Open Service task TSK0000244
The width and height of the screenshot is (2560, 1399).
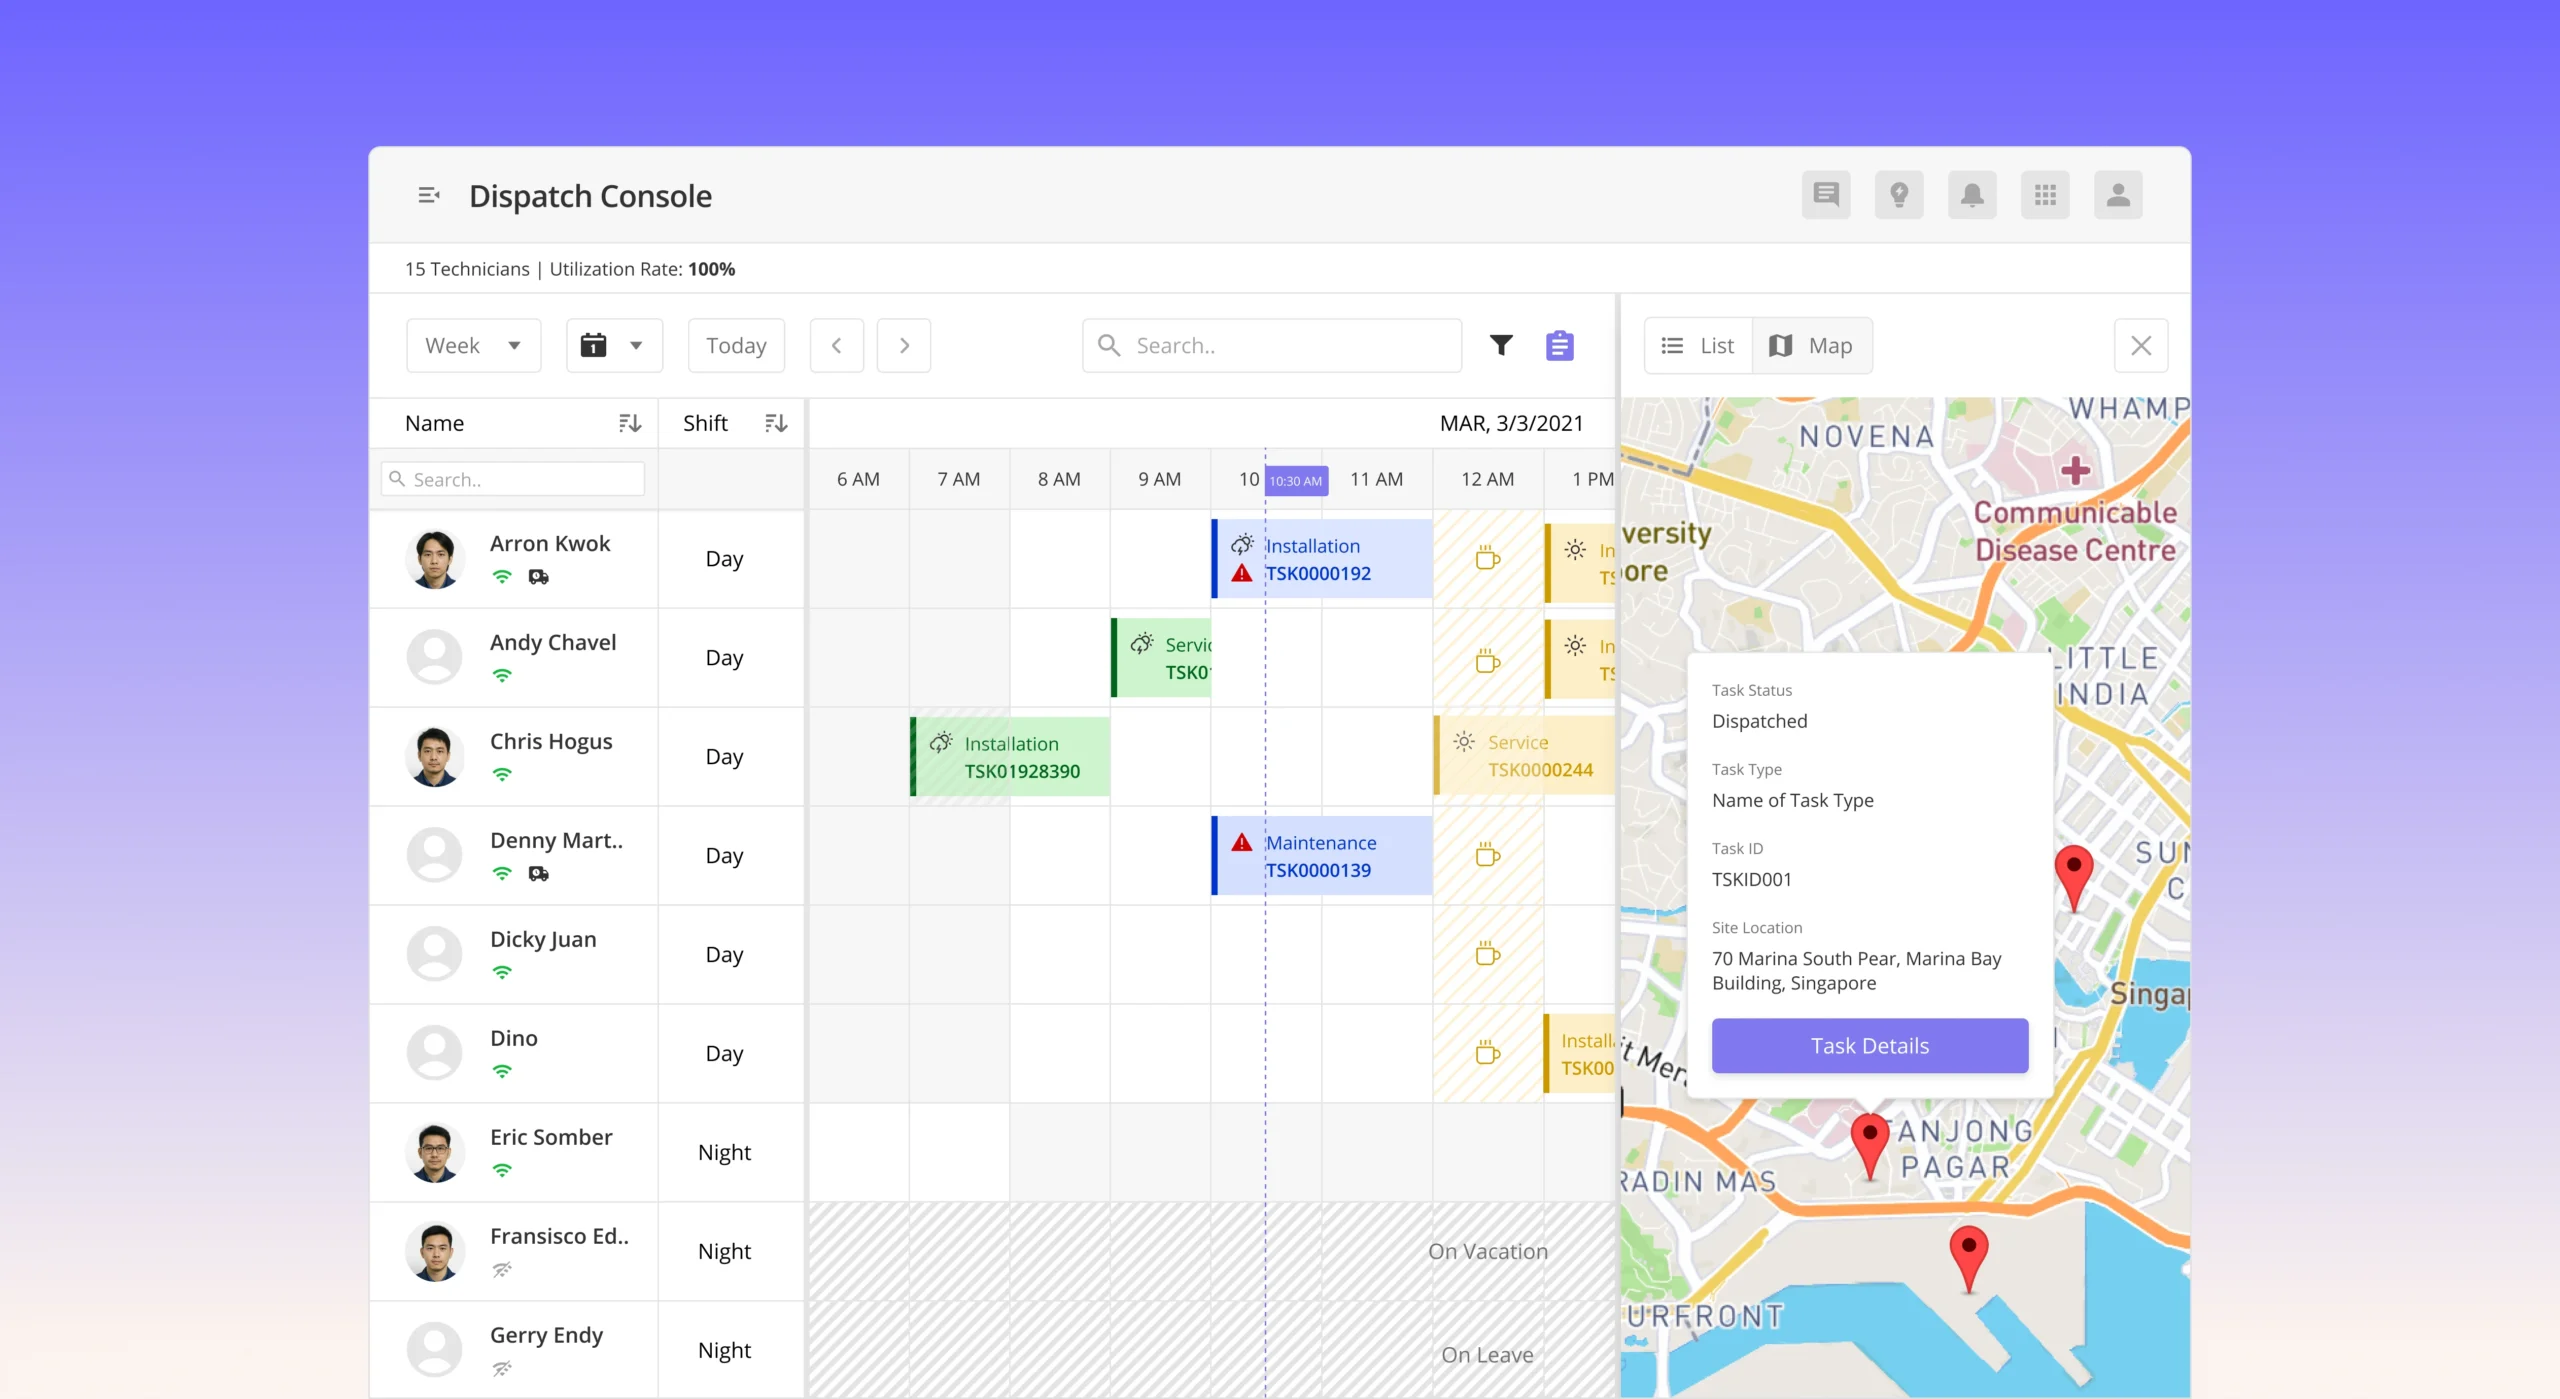pos(1525,756)
